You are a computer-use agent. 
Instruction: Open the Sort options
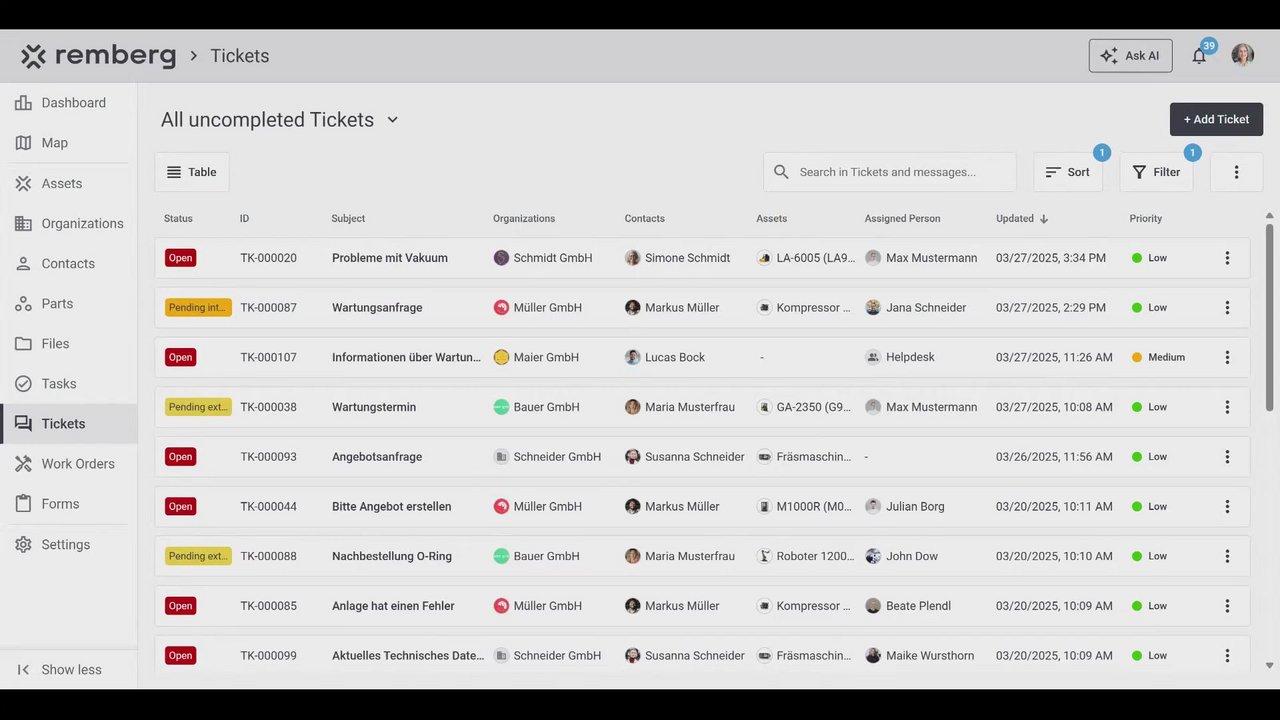coord(1068,172)
